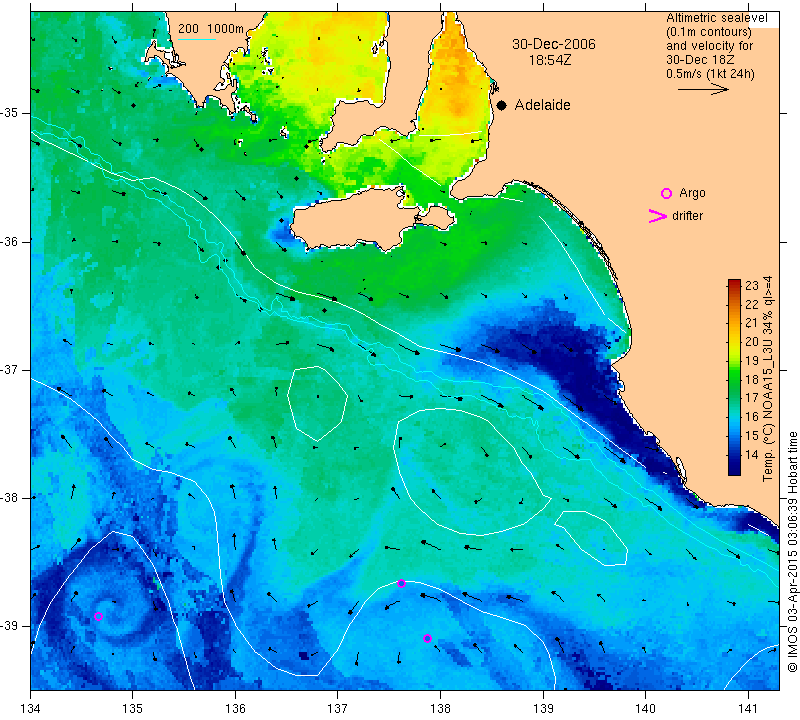The image size is (800, 720).
Task: Click the 0.5m/s velocity scale arrow
Action: tap(703, 89)
